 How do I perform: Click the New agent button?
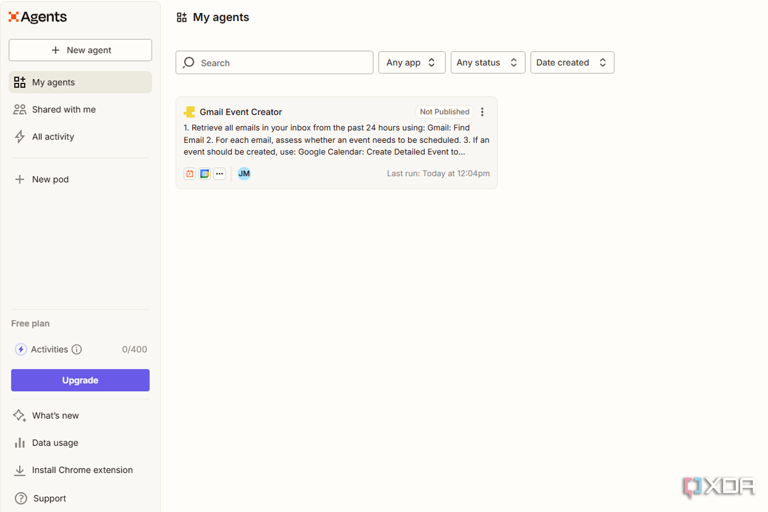click(x=80, y=50)
